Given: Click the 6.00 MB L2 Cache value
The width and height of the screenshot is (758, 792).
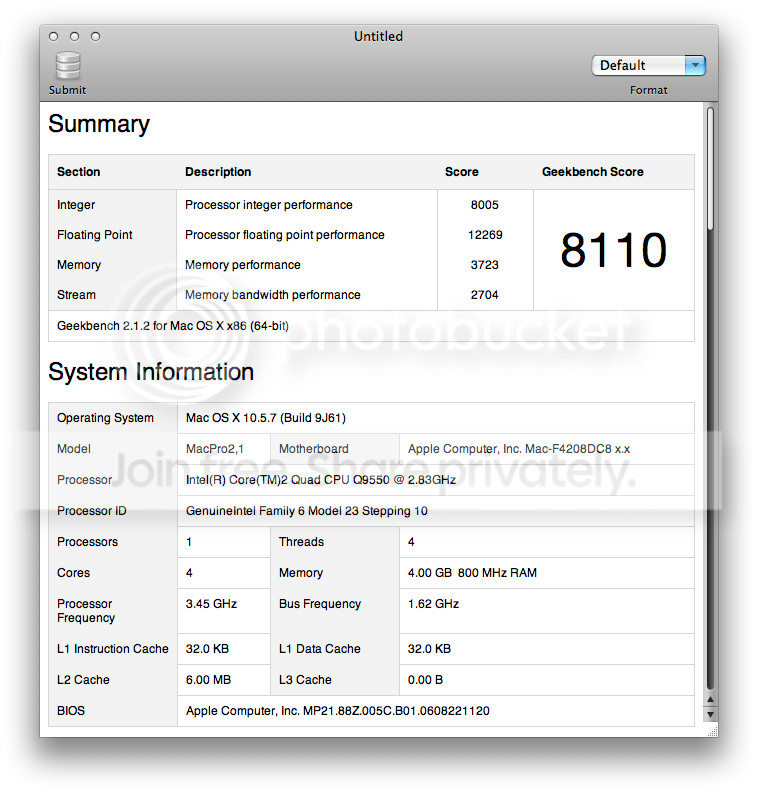Looking at the screenshot, I should [208, 680].
